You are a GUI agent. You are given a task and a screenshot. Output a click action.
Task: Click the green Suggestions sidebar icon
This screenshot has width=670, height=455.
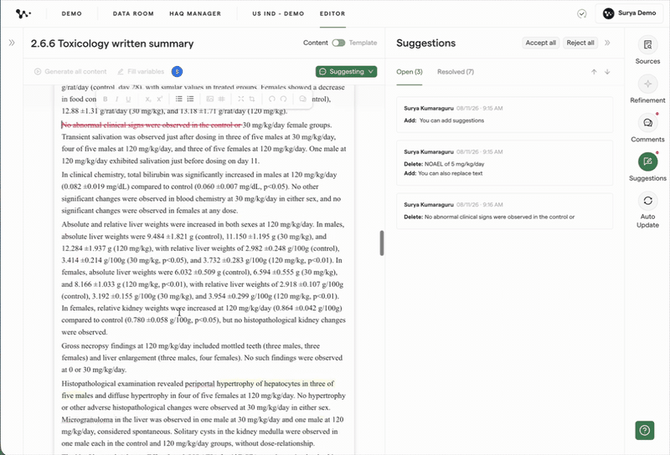[x=647, y=161]
